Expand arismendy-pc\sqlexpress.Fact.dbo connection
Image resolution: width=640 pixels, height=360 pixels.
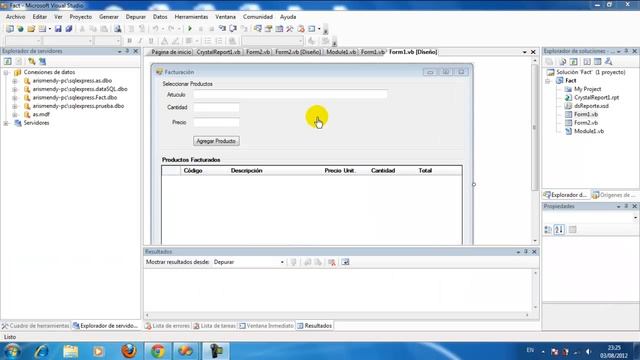[x=15, y=98]
